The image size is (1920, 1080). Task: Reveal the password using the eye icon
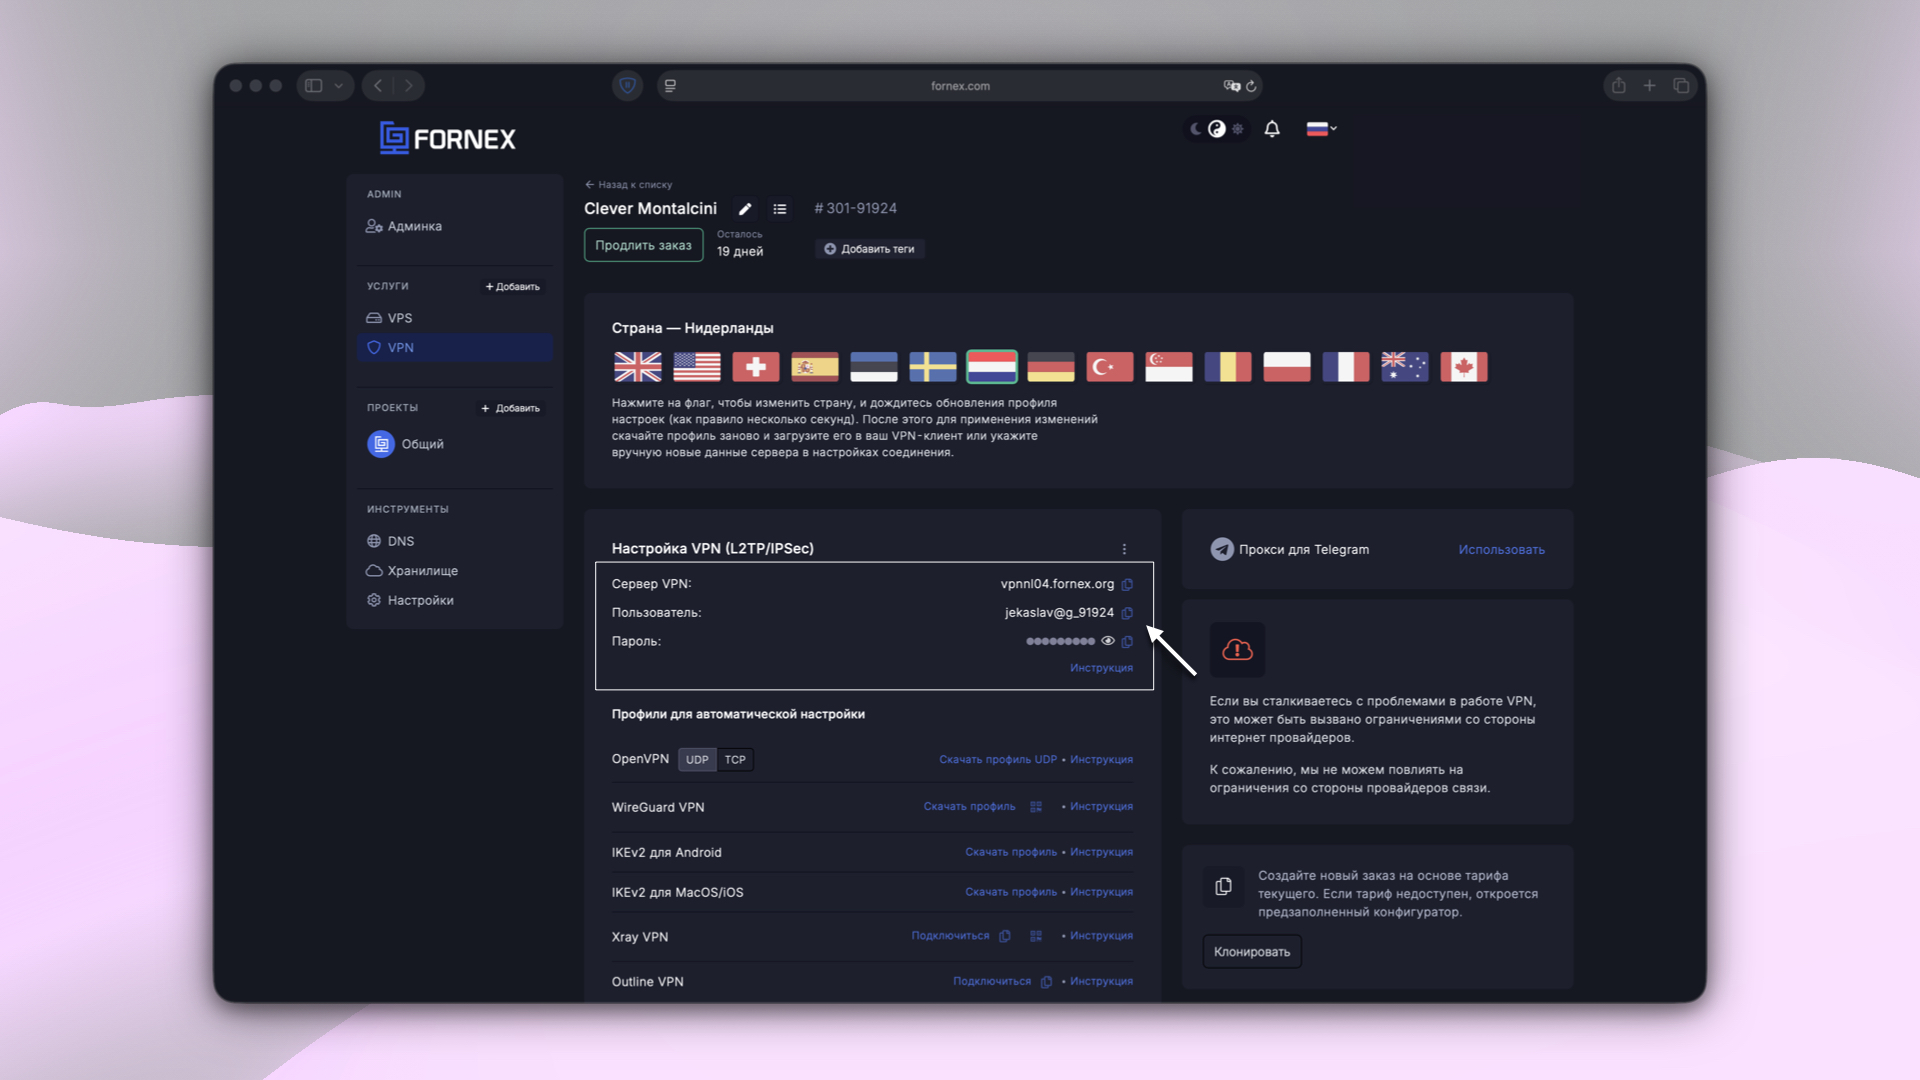1107,641
